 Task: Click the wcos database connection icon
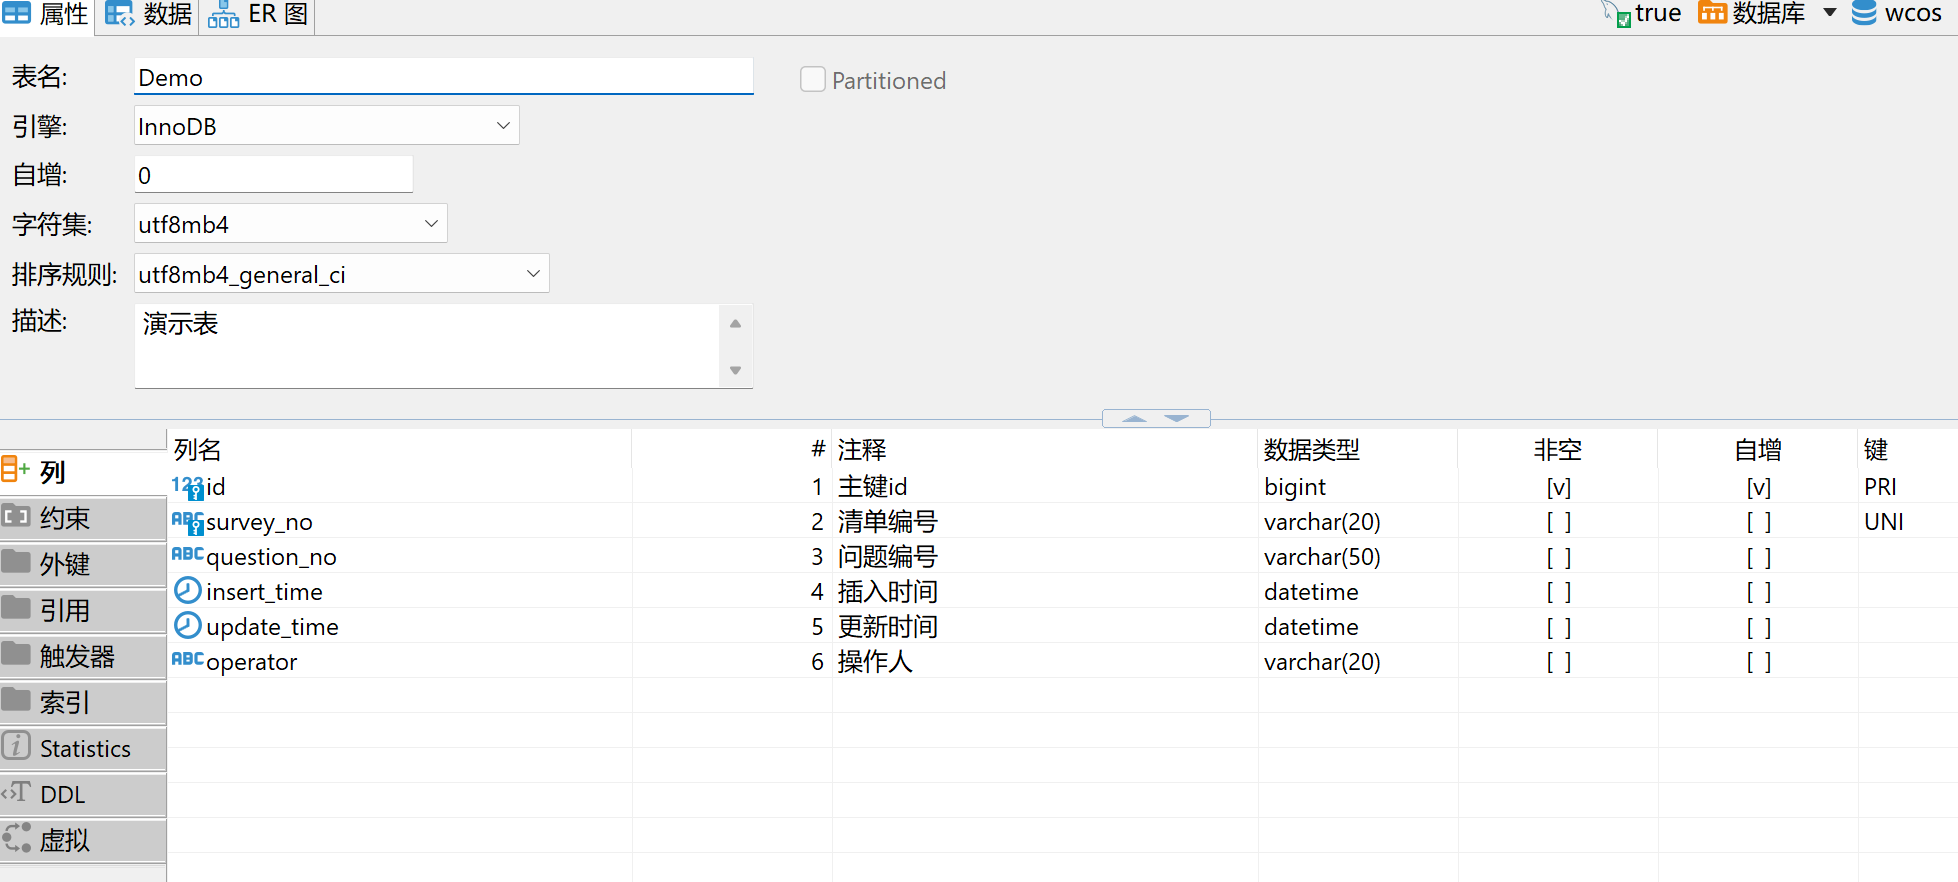point(1864,13)
